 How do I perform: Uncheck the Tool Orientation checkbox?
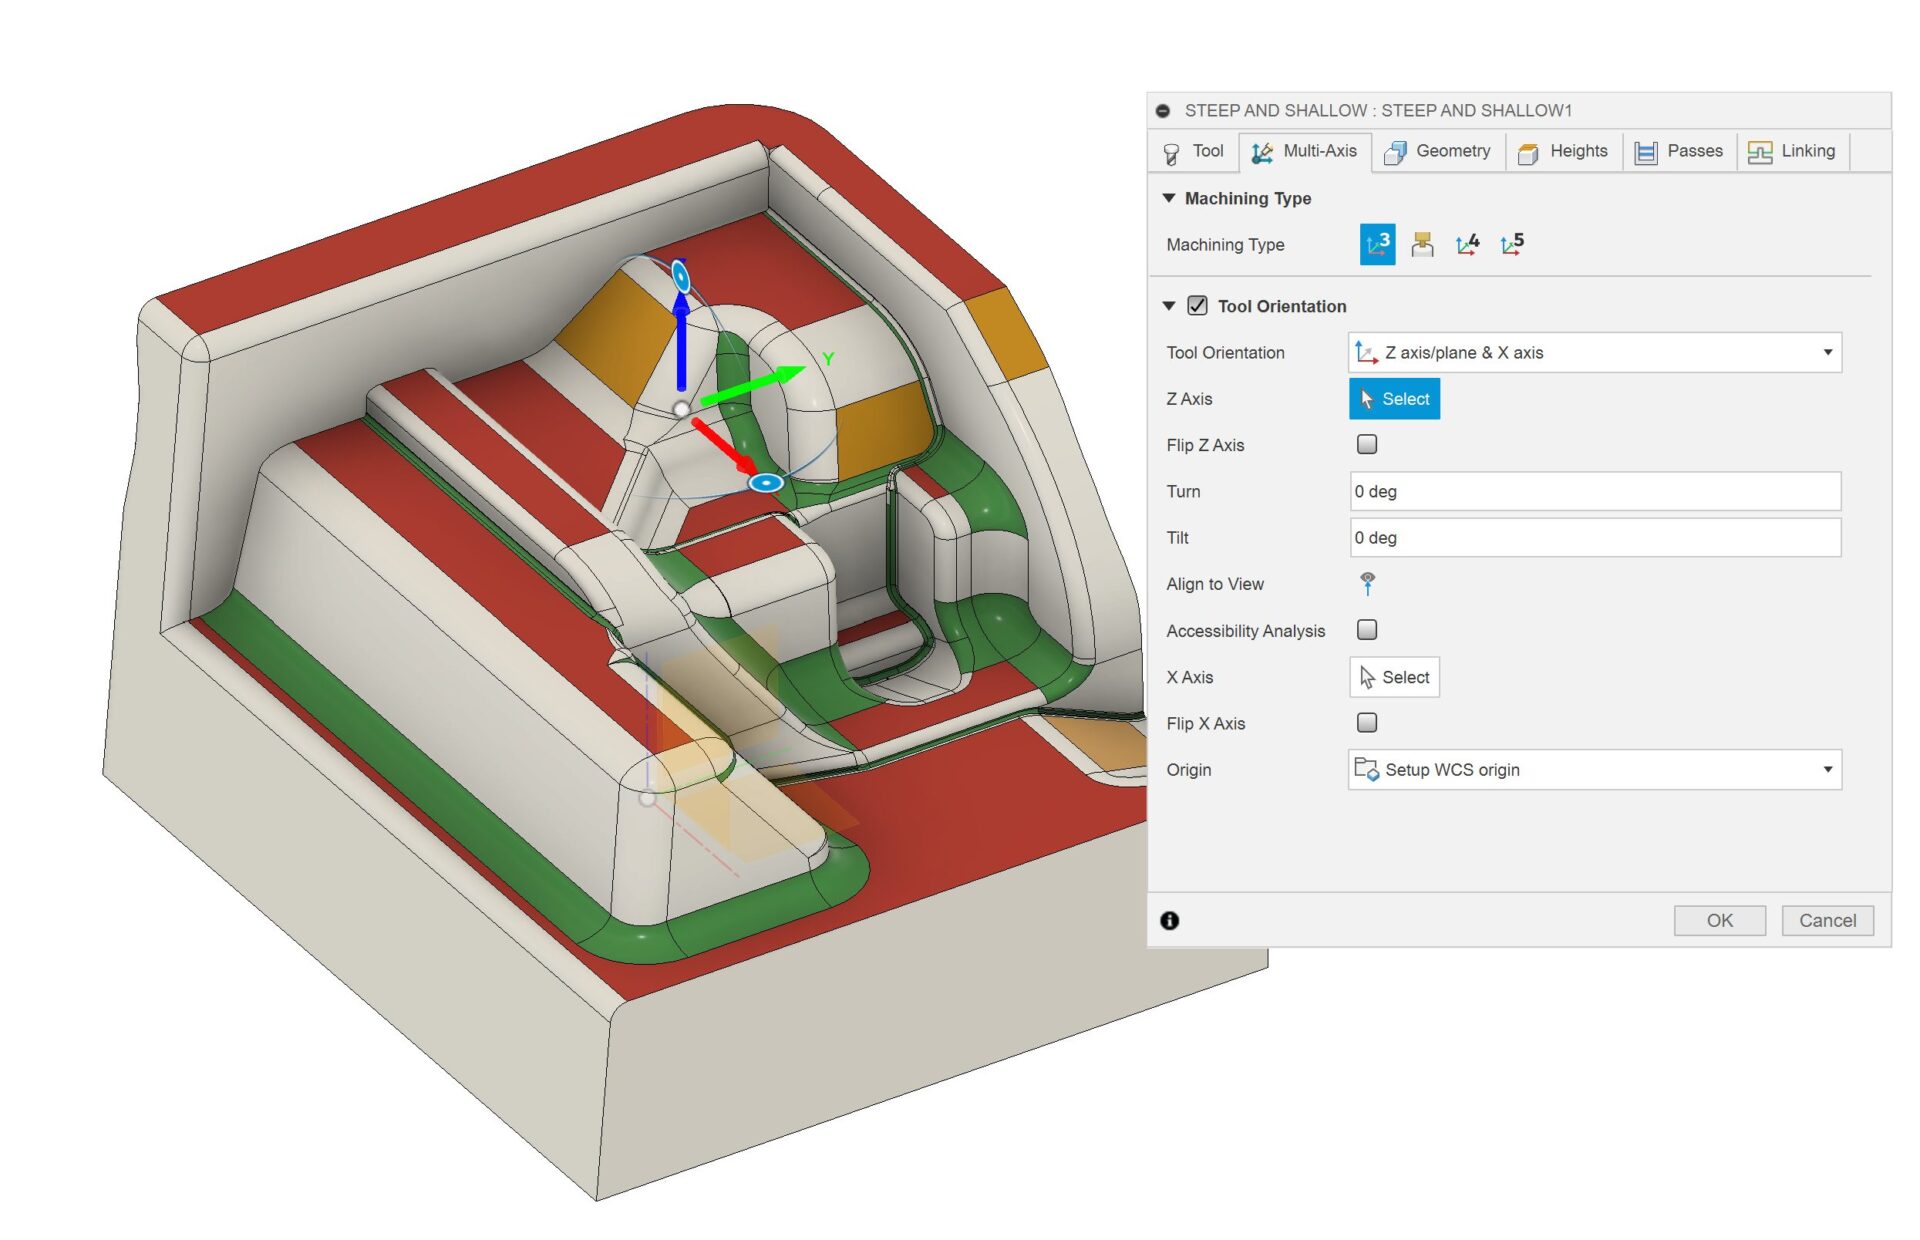pyautogui.click(x=1196, y=306)
